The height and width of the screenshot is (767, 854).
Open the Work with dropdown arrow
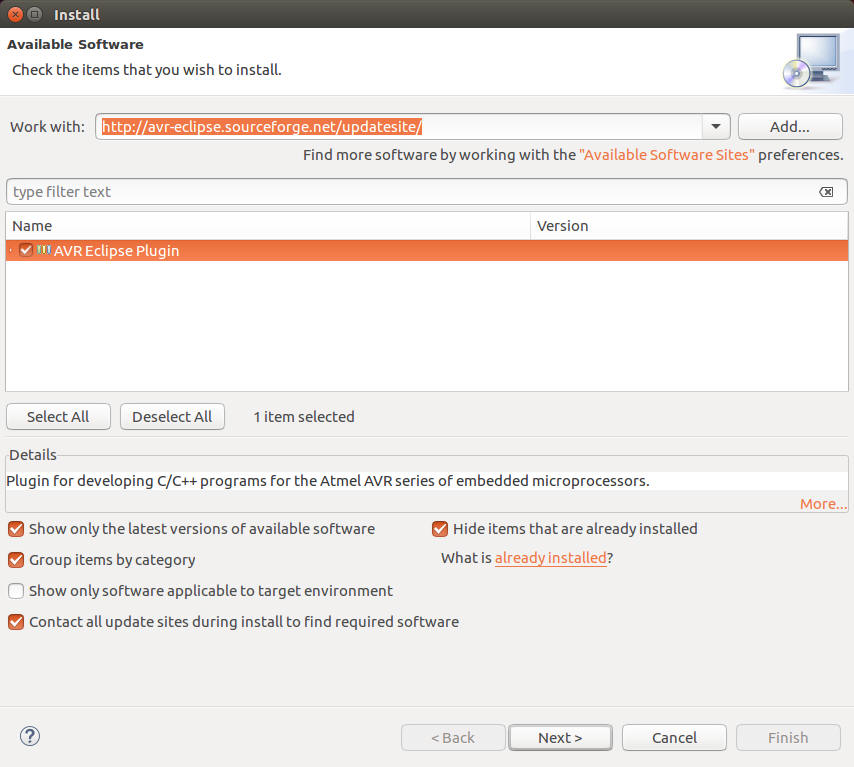(x=715, y=127)
